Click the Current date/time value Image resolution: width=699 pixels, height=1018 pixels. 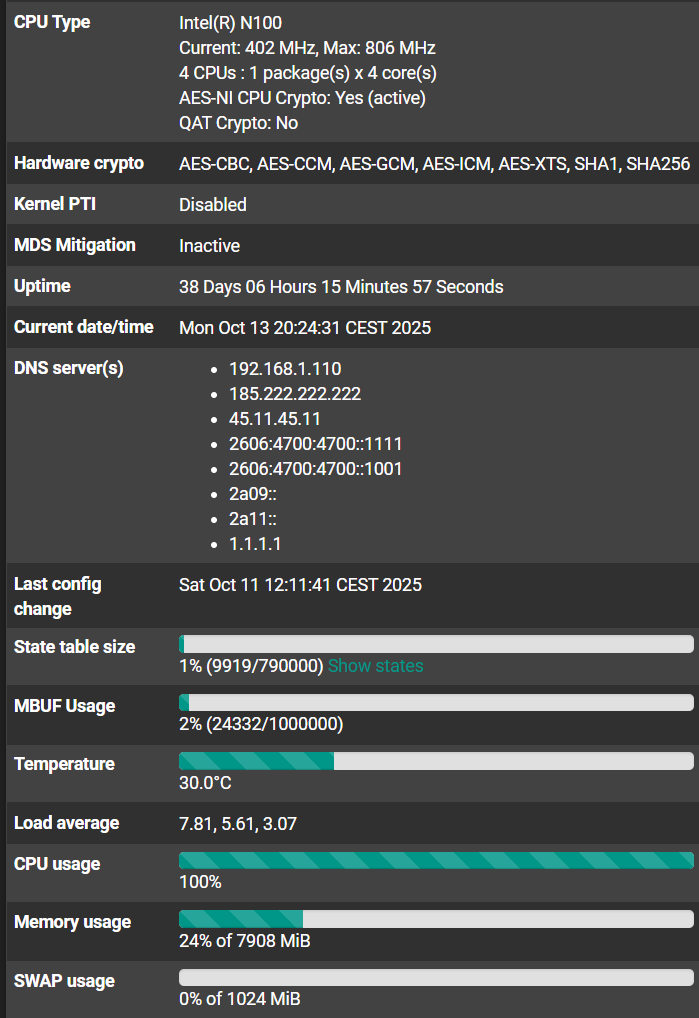coord(305,328)
